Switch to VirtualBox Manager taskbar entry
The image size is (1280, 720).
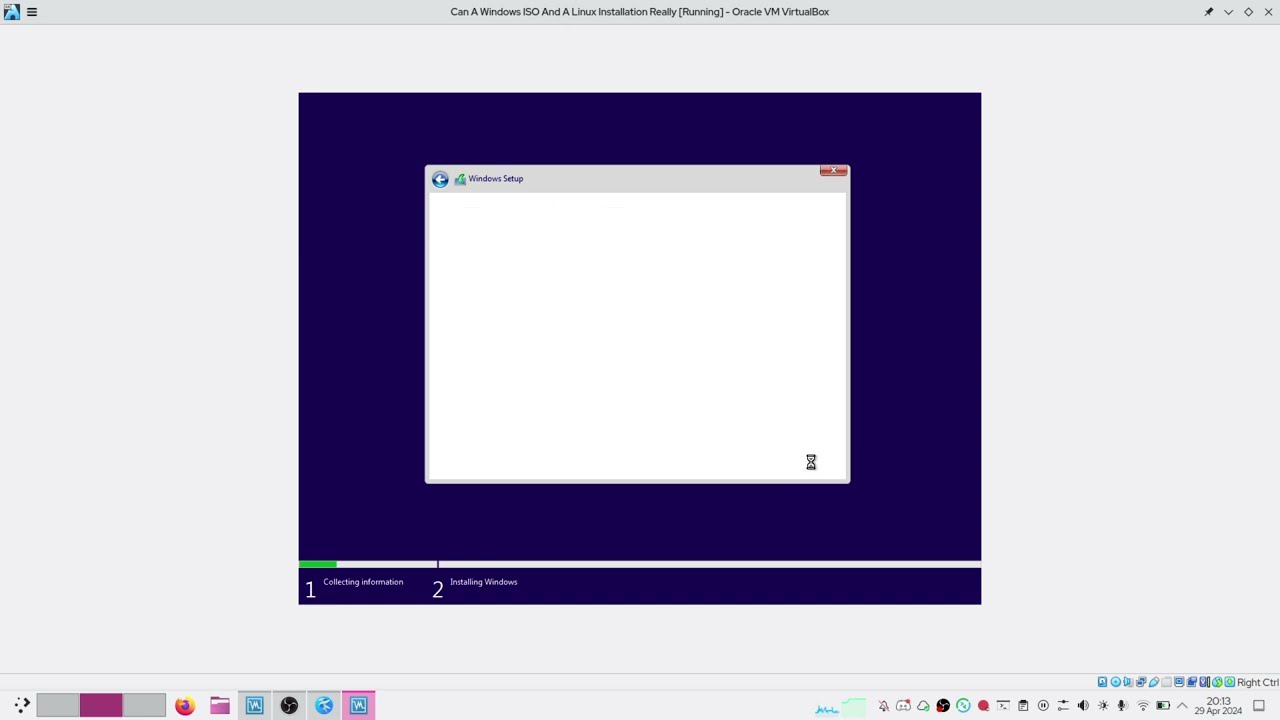pyautogui.click(x=254, y=706)
